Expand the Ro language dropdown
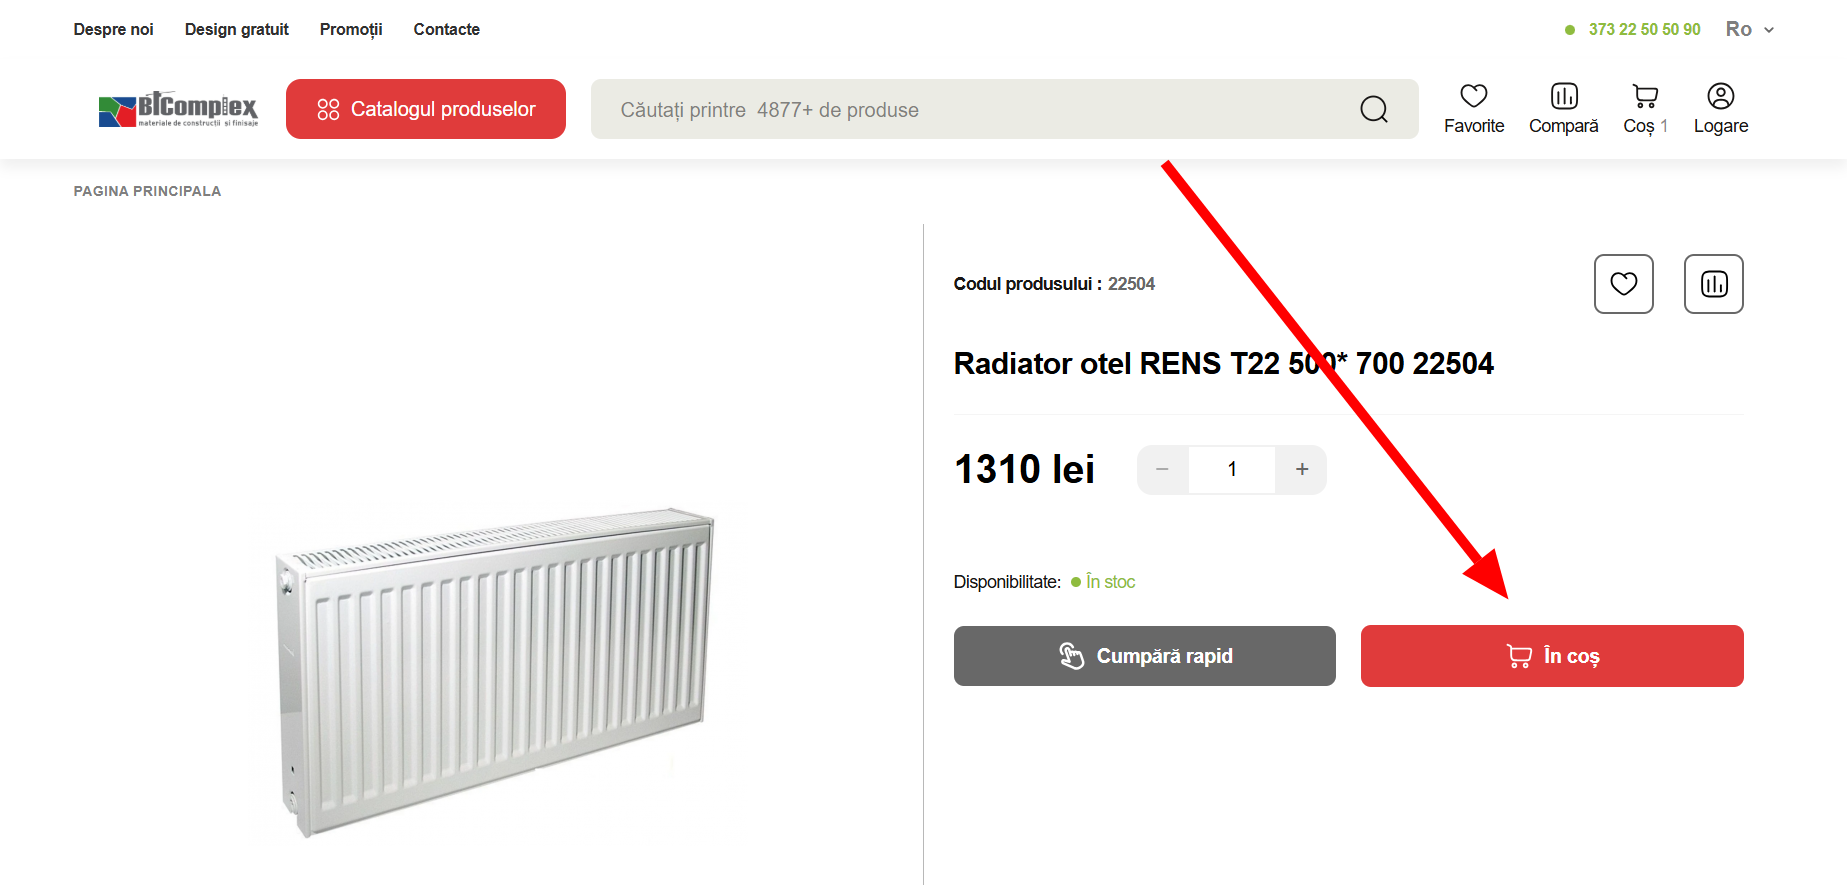Screen dimensions: 1848x885 tap(1749, 29)
